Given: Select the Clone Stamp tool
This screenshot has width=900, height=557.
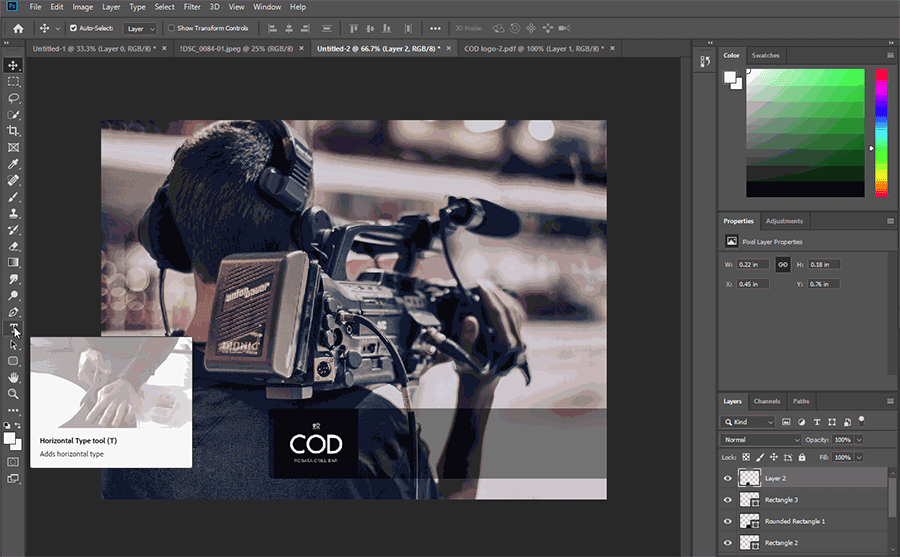Looking at the screenshot, I should (x=13, y=213).
